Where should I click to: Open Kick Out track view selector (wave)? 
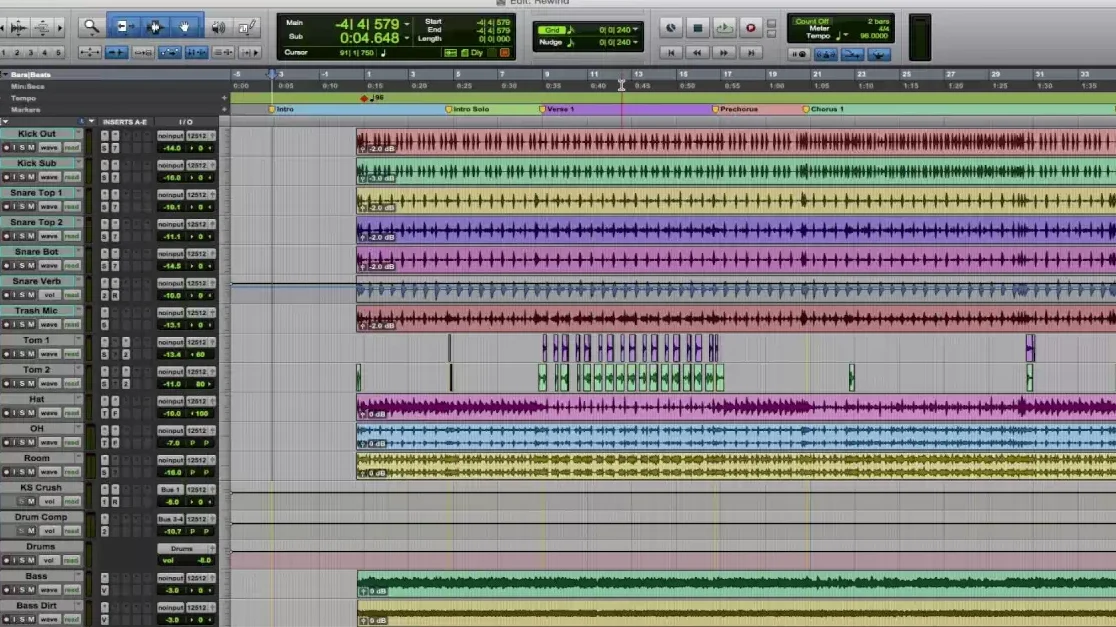(x=48, y=147)
